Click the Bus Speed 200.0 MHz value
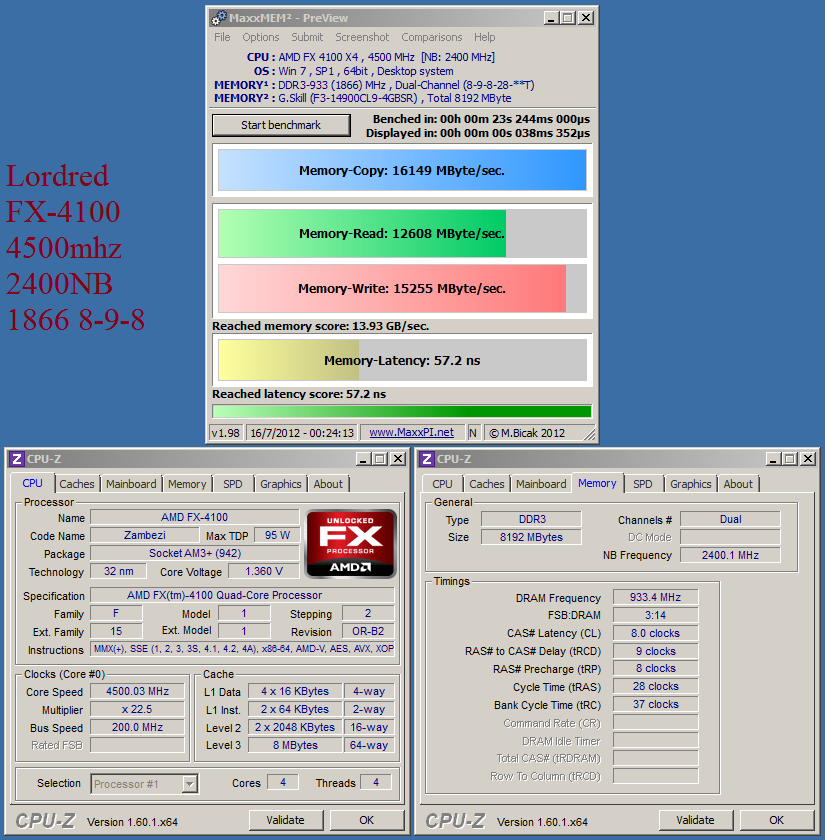This screenshot has height=840, width=825. click(x=137, y=727)
